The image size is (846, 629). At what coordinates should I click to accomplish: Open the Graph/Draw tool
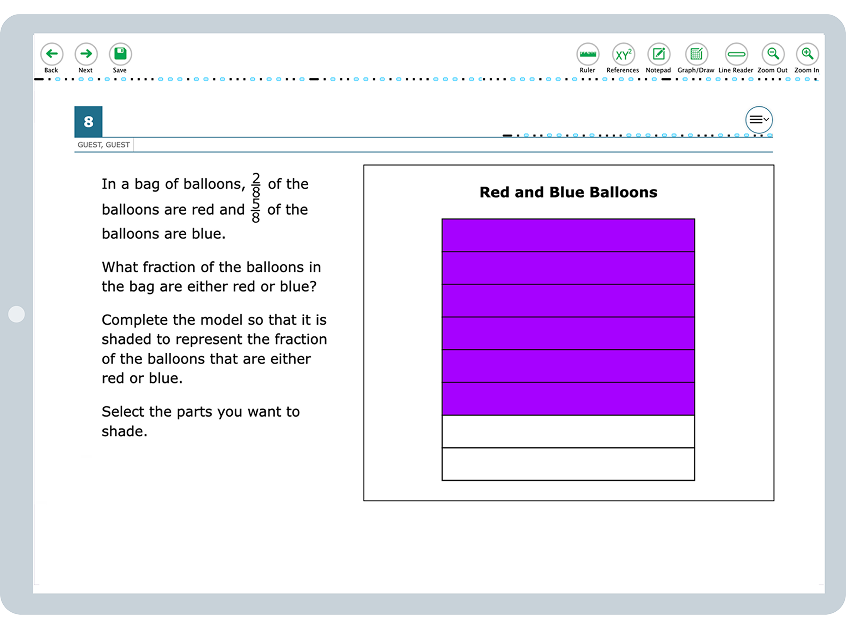point(696,54)
